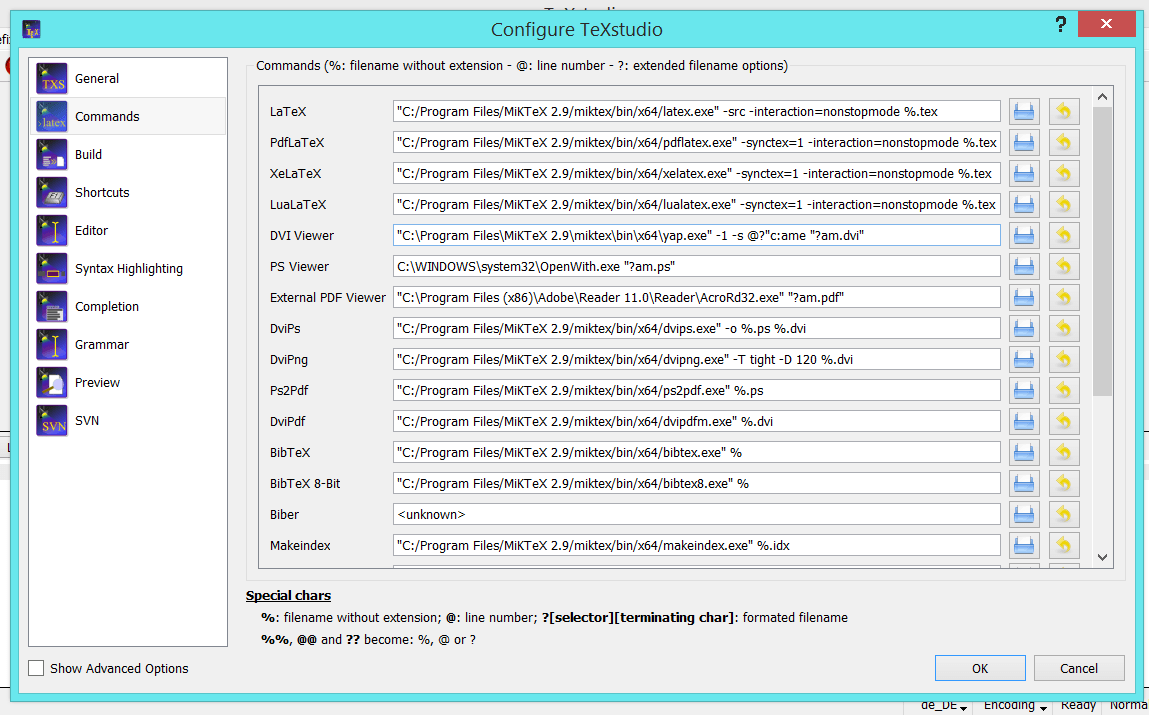Screen dimensions: 1149x715
Task: Edit the Biber command field showing unknown
Action: (x=696, y=514)
